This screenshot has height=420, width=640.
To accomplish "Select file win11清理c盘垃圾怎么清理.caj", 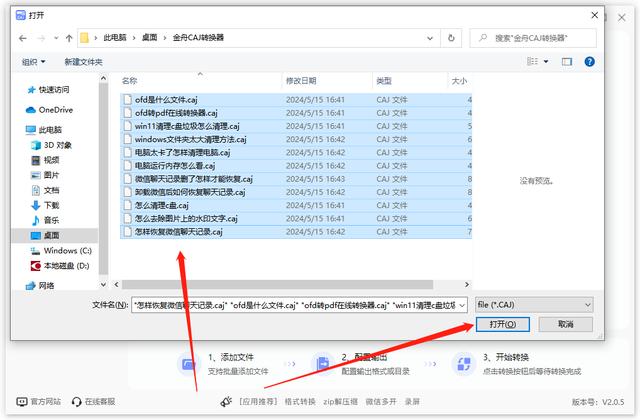I will 296,126.
